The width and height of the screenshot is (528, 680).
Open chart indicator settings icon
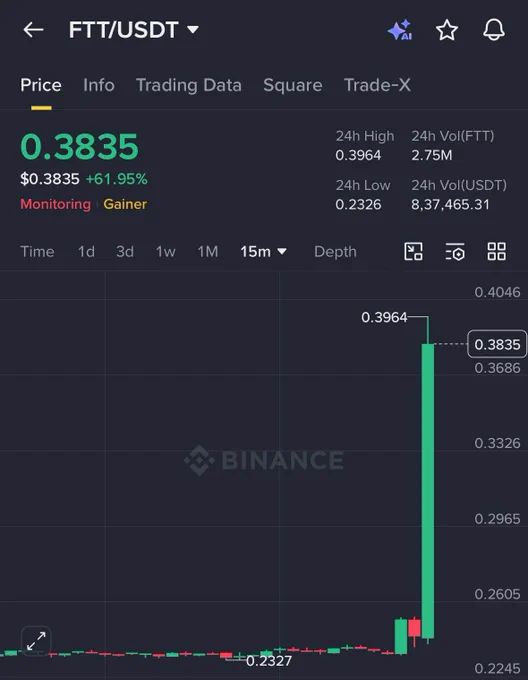tap(455, 252)
